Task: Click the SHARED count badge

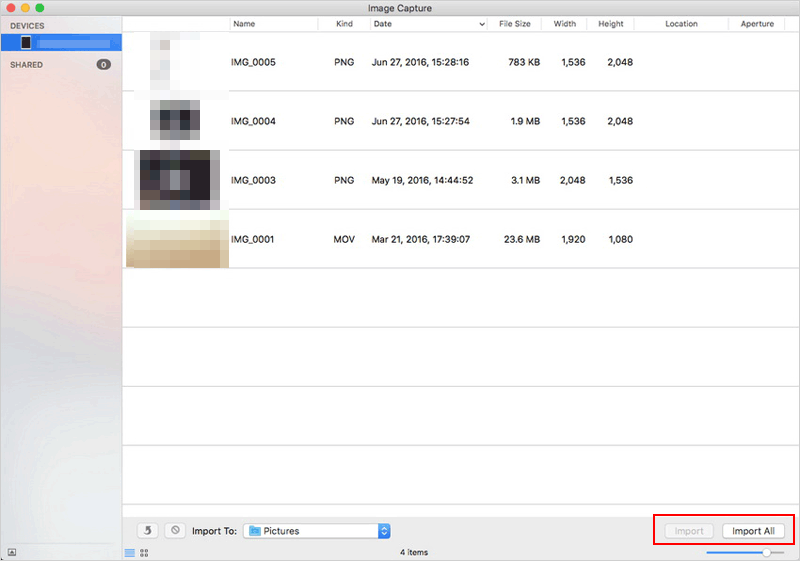Action: click(104, 65)
